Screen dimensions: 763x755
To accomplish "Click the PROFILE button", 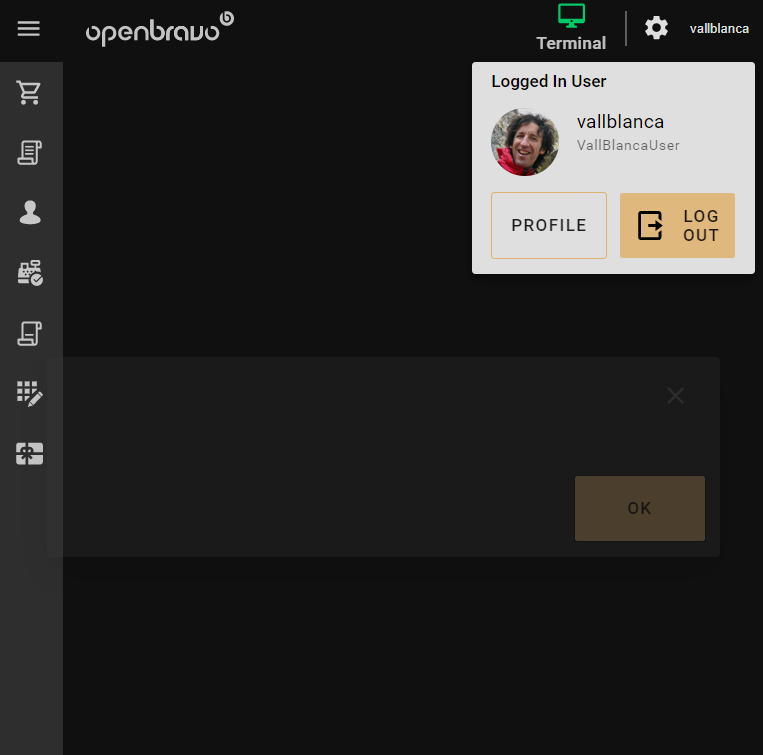I will 549,225.
